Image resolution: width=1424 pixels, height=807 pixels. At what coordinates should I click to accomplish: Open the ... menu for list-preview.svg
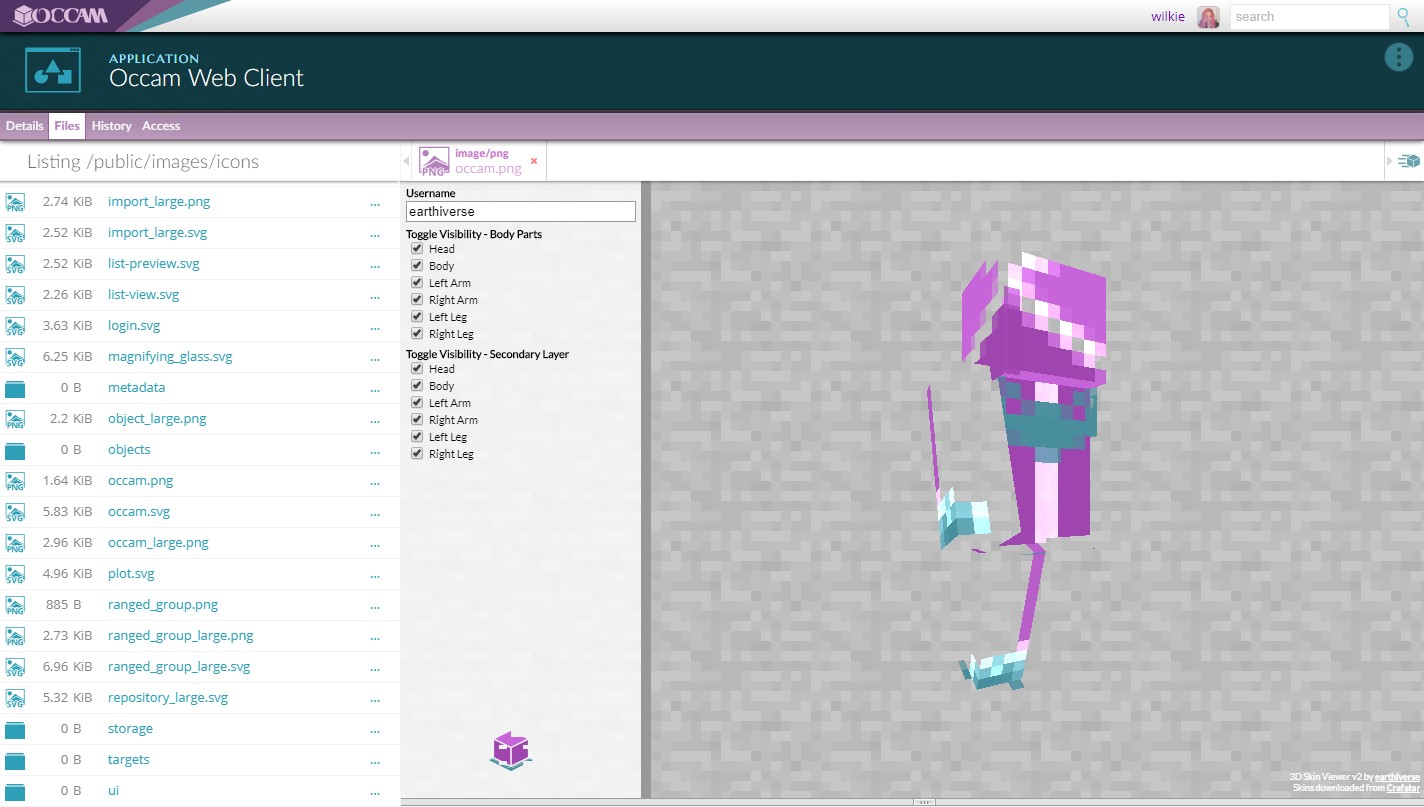coord(375,265)
